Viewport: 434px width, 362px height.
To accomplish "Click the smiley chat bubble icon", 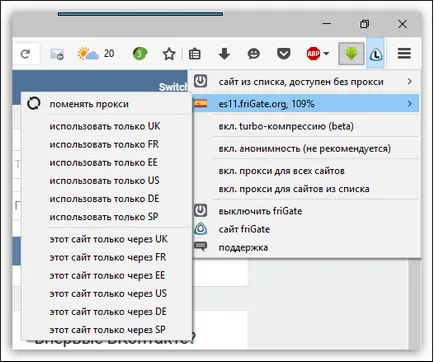I will coord(254,54).
